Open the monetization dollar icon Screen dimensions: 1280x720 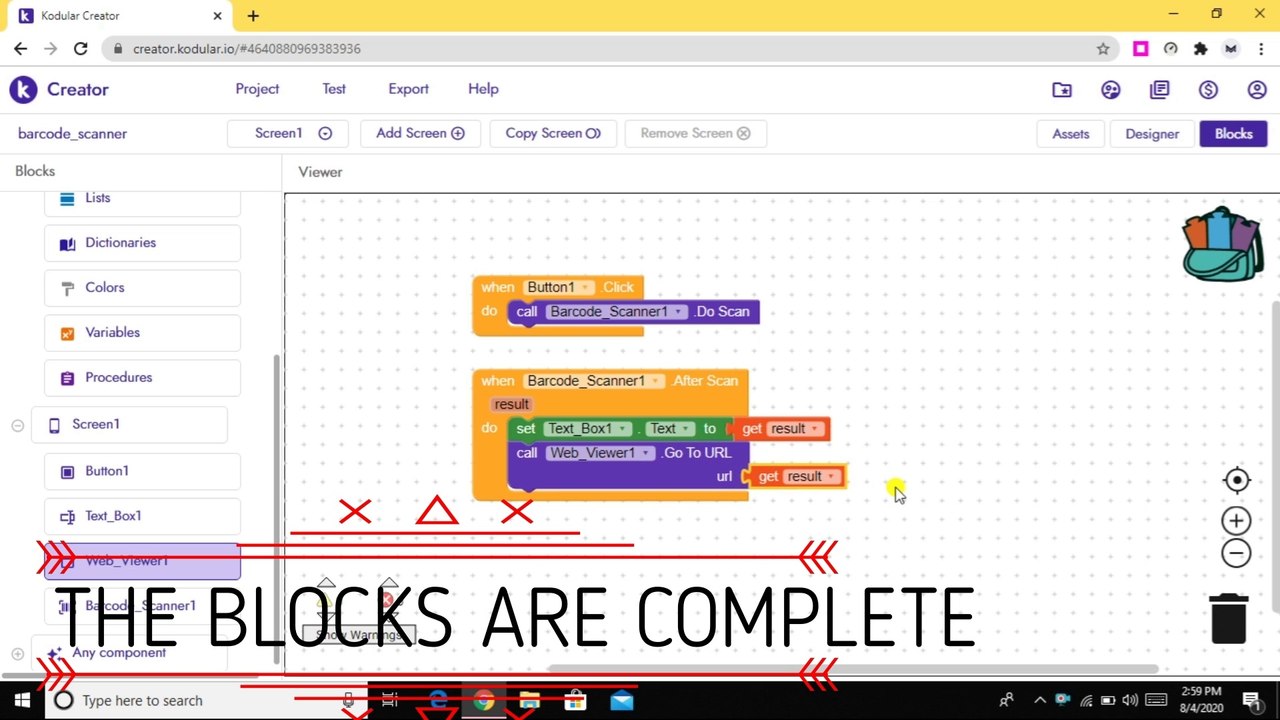[1208, 90]
